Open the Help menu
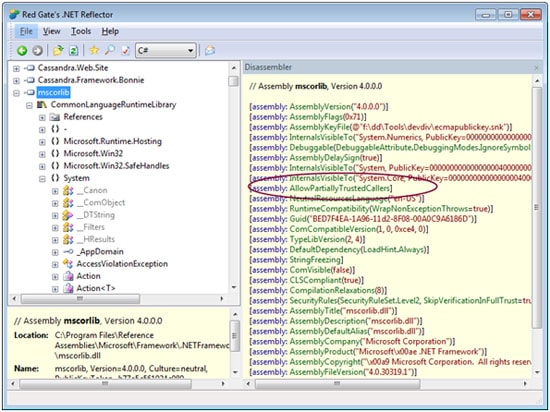The image size is (550, 412). tap(110, 31)
